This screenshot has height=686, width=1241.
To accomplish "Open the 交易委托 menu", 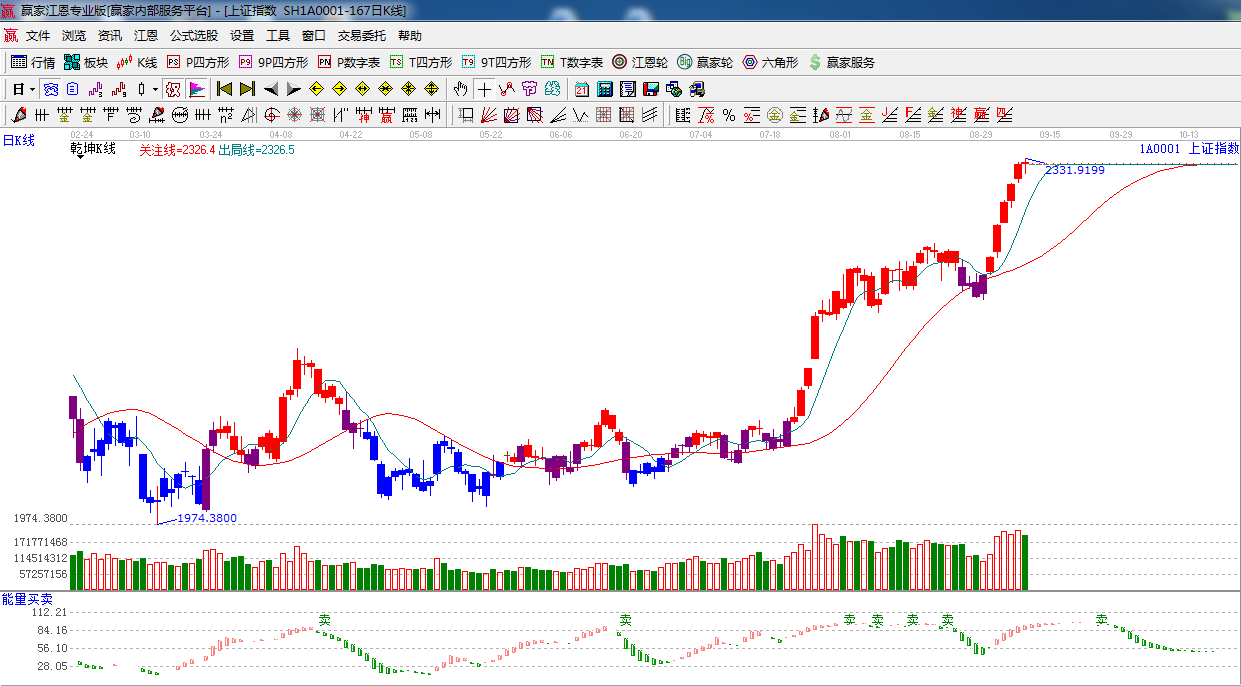I will coord(361,35).
